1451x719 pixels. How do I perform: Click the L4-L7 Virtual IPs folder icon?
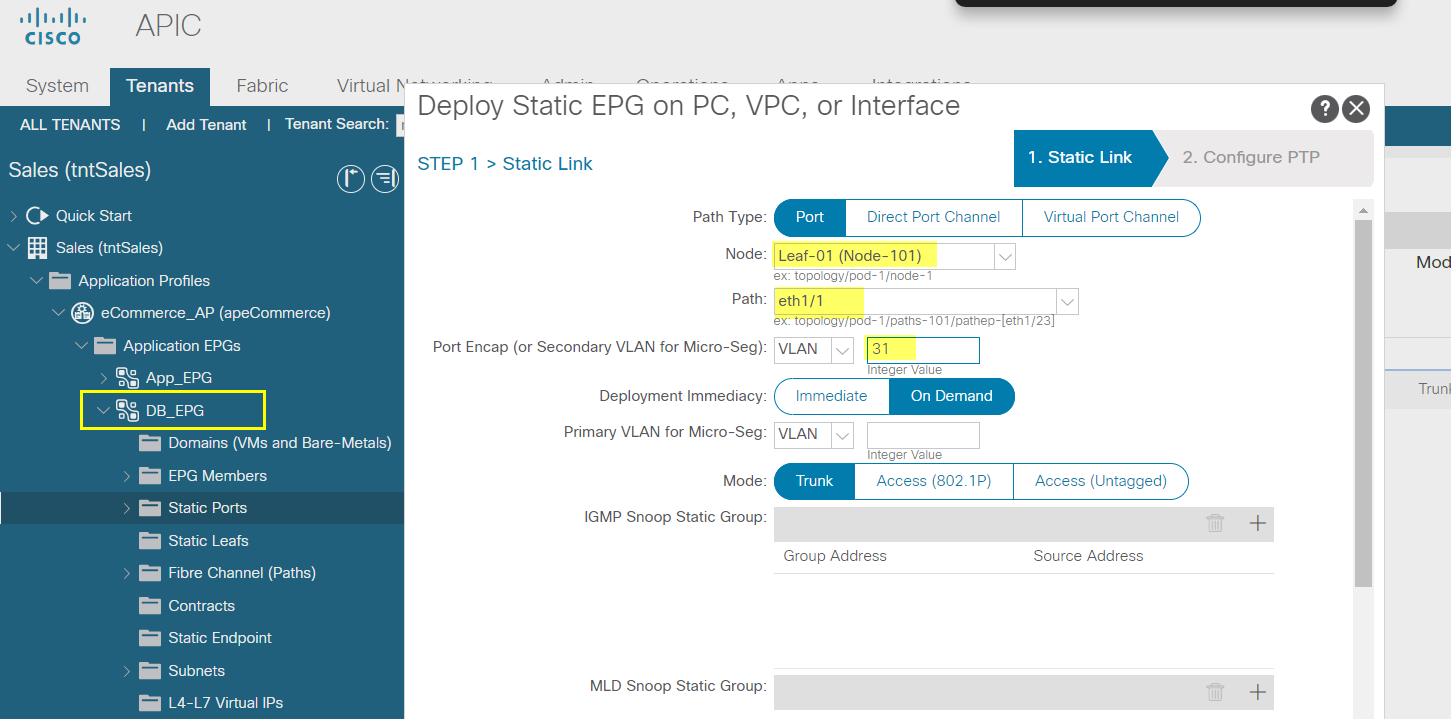click(150, 703)
